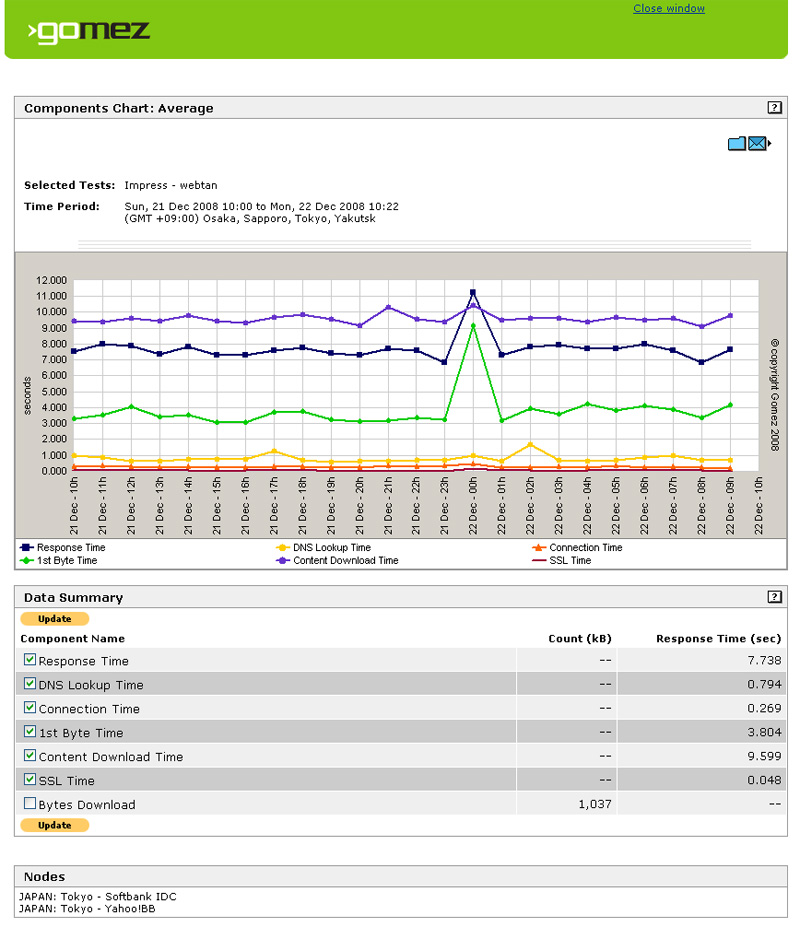Click the email envelope icon
Screen dimensions: 800x927
tap(757, 144)
